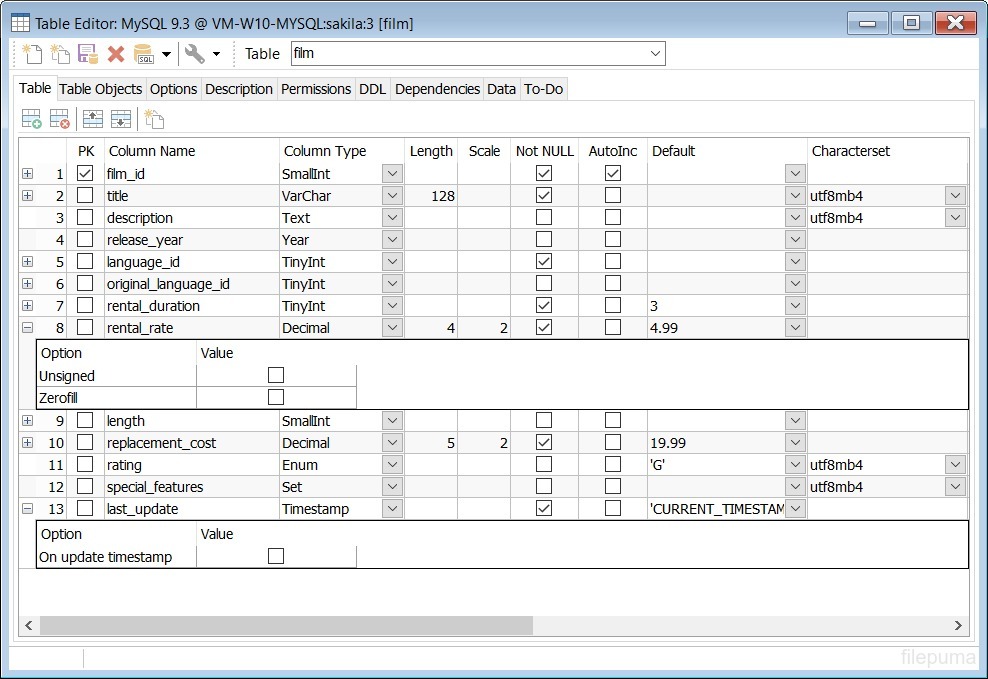988x679 pixels.
Task: Check the On update timestamp option
Action: click(x=276, y=556)
